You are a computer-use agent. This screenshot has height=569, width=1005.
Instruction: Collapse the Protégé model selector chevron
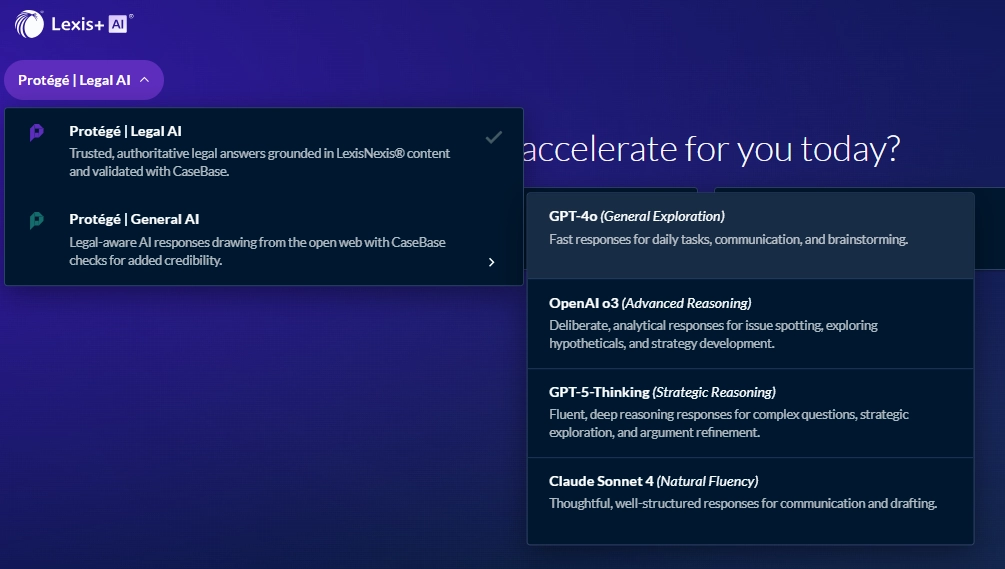point(145,80)
